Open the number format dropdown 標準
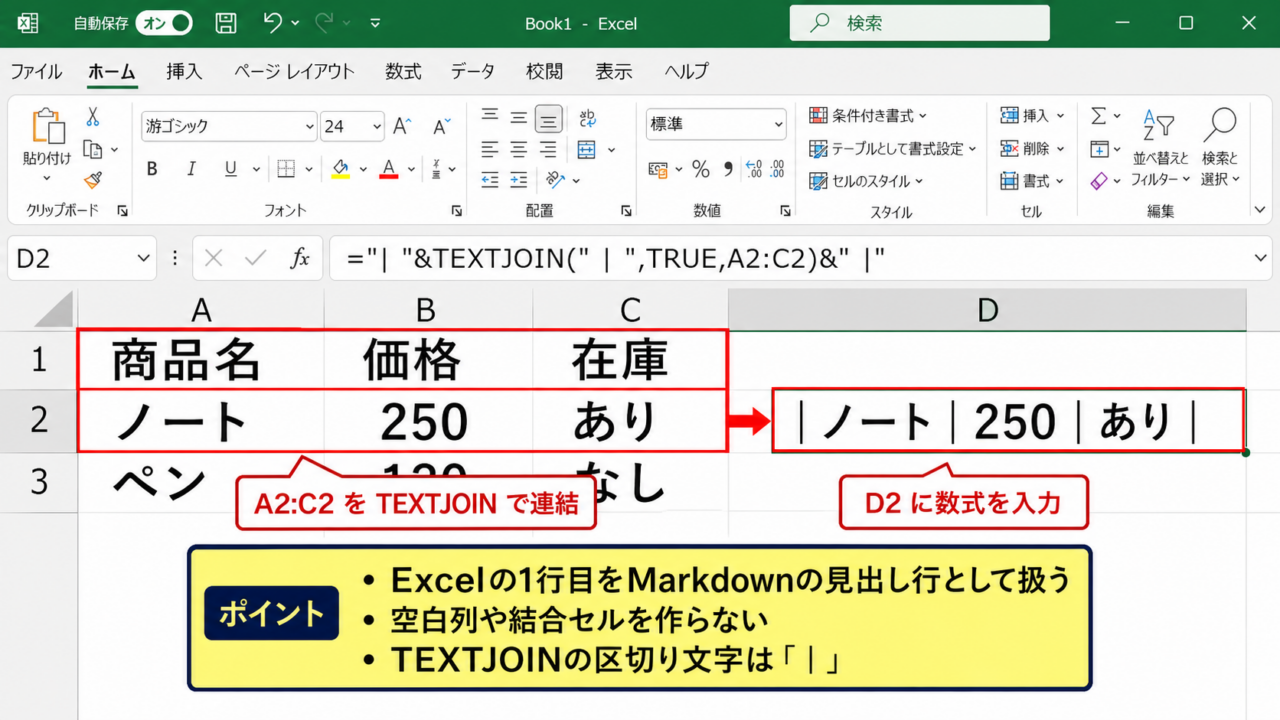Image resolution: width=1280 pixels, height=720 pixels. (x=778, y=125)
